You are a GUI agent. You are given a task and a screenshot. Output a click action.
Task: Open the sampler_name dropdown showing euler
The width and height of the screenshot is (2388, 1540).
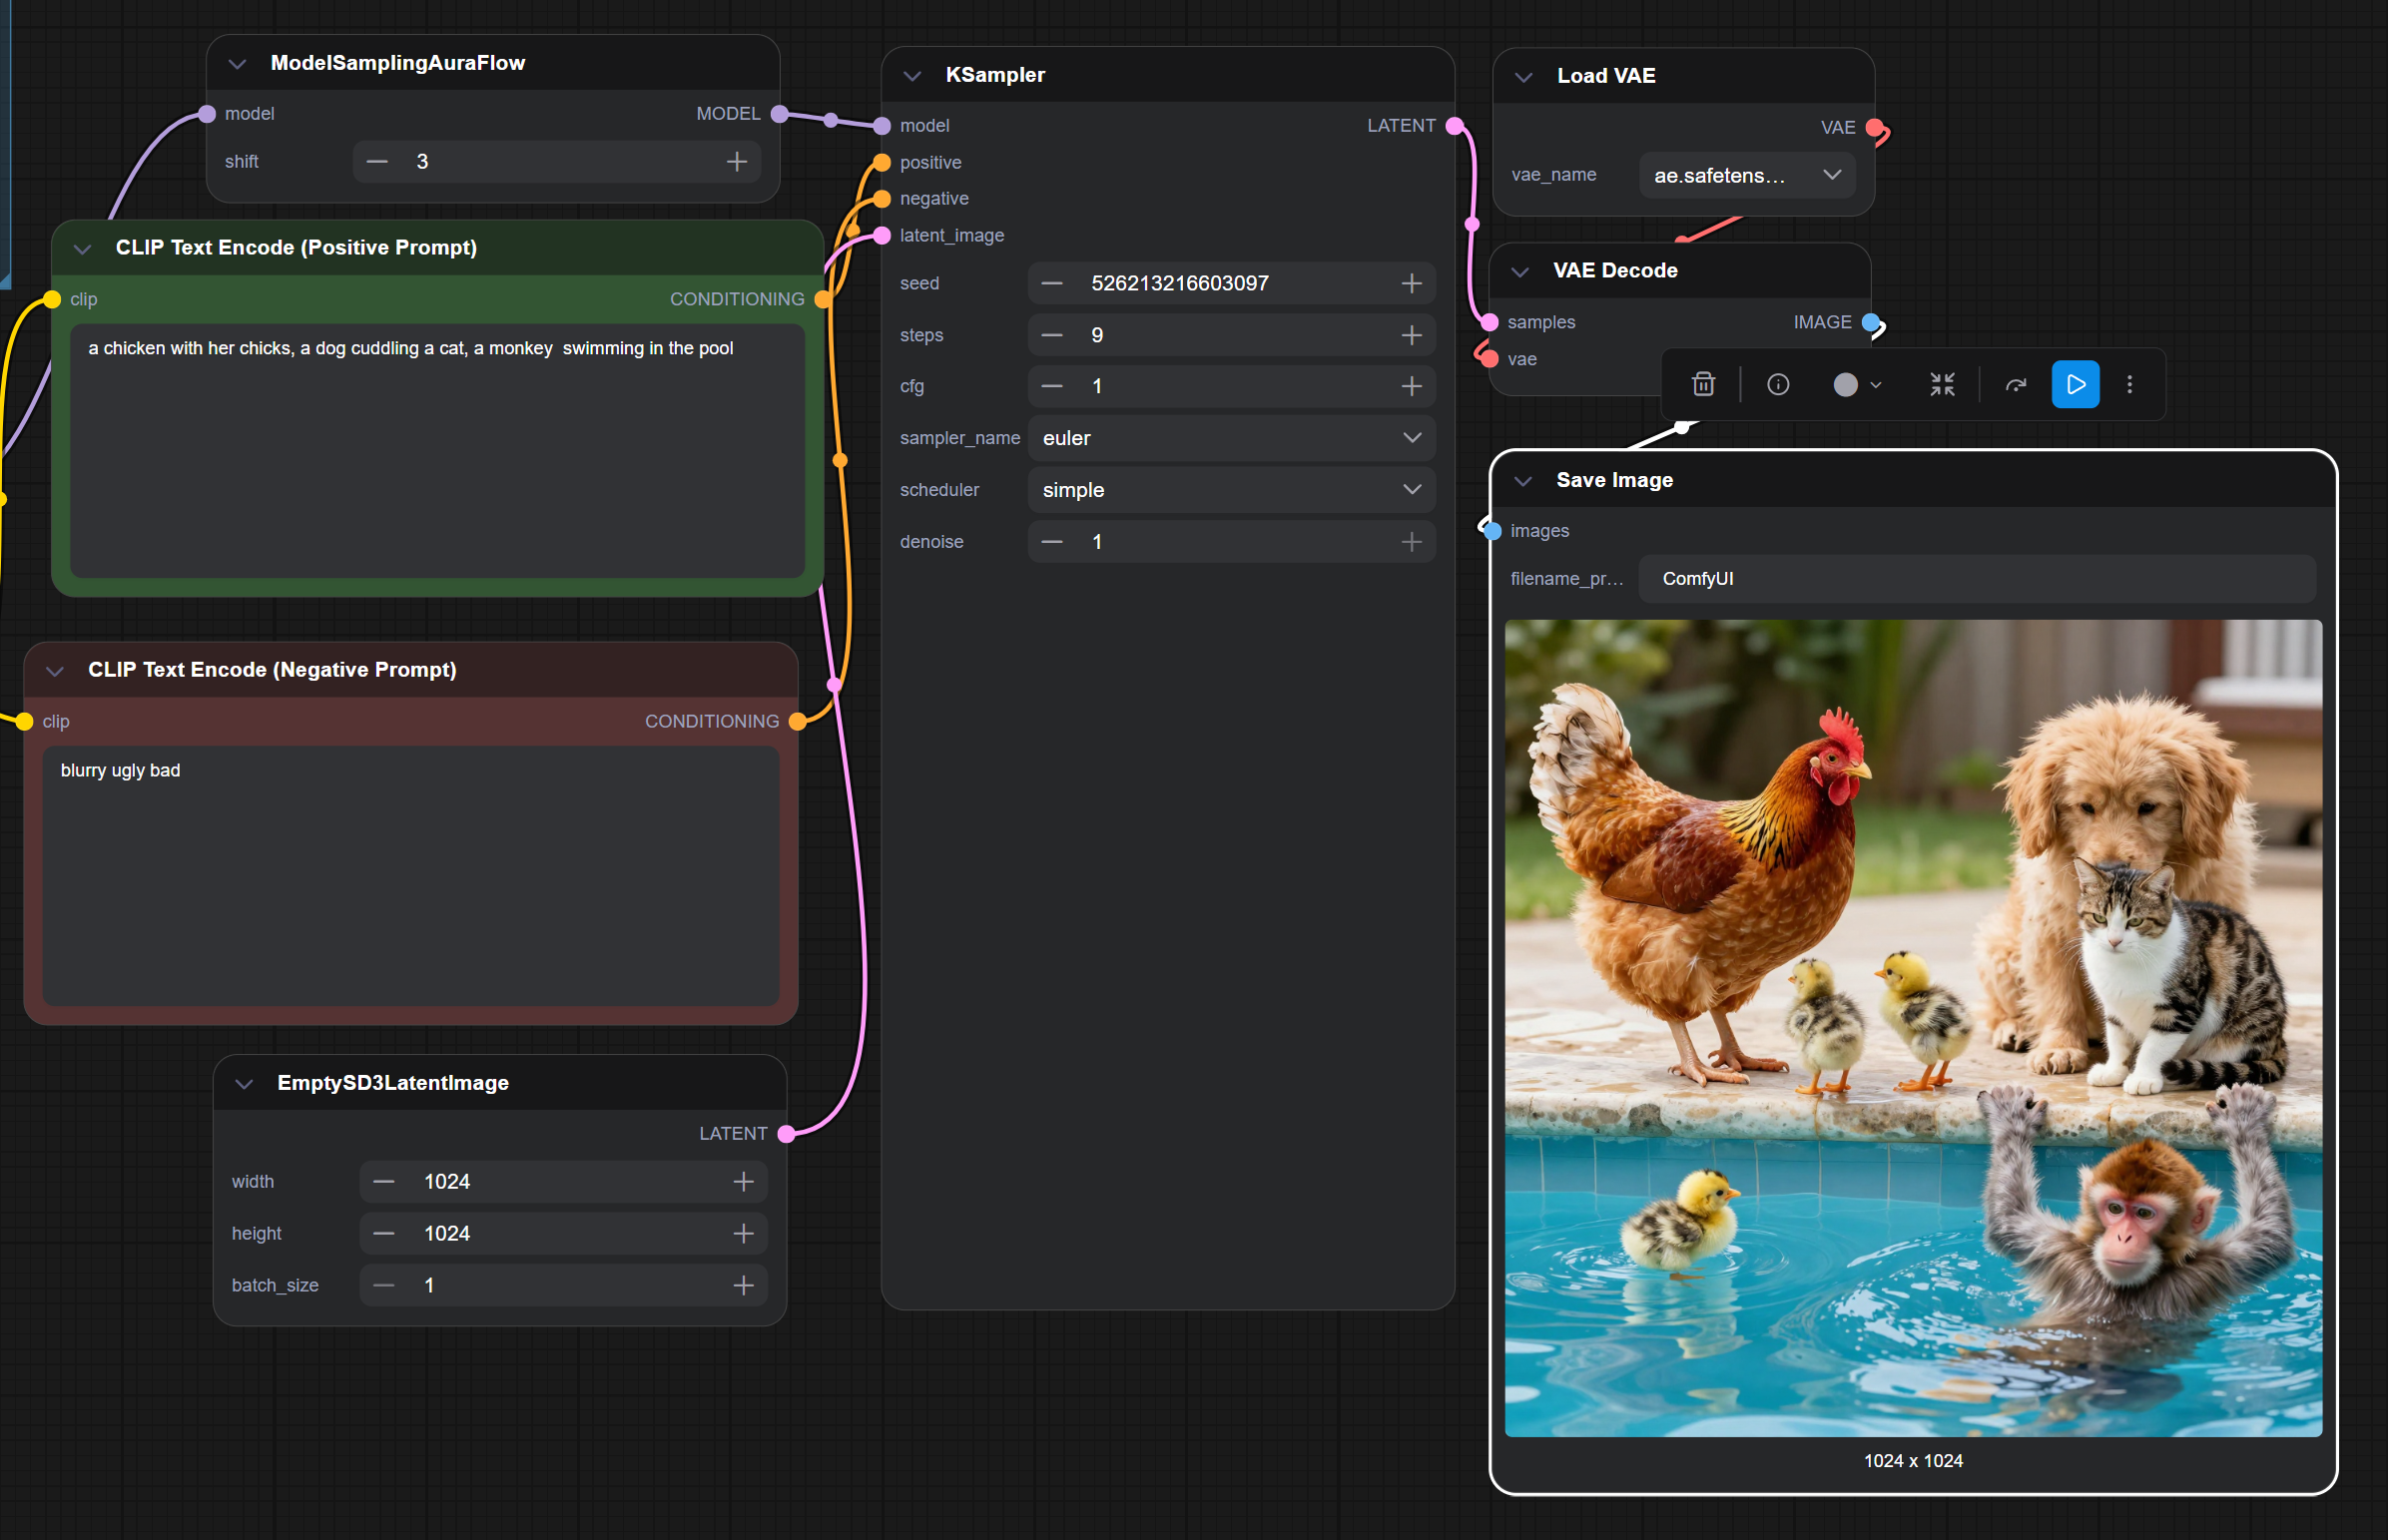pyautogui.click(x=1231, y=438)
